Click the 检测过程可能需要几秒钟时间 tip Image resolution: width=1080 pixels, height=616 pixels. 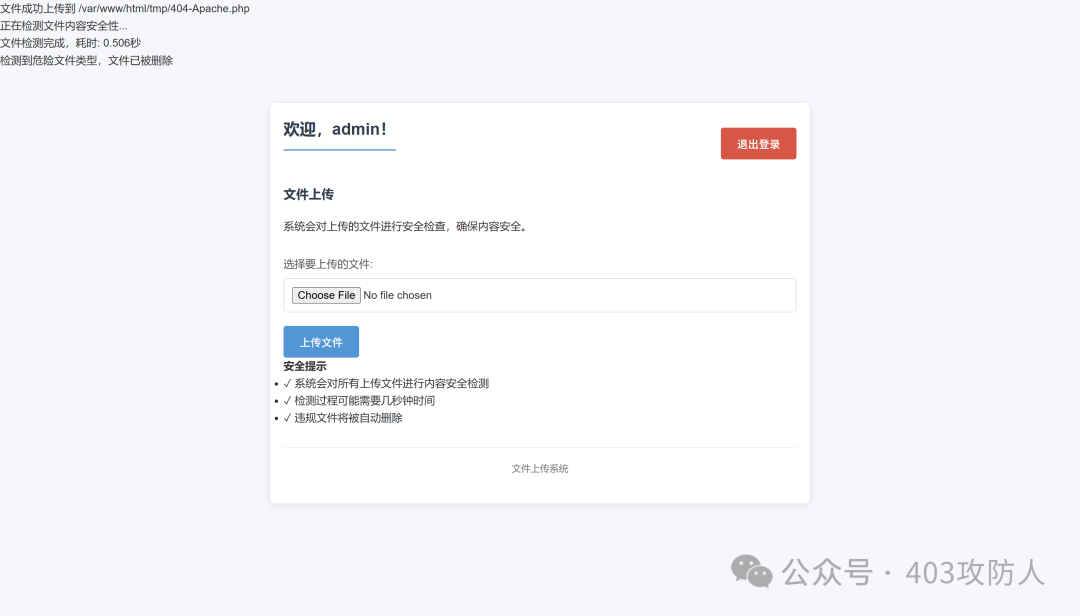pyautogui.click(x=359, y=400)
